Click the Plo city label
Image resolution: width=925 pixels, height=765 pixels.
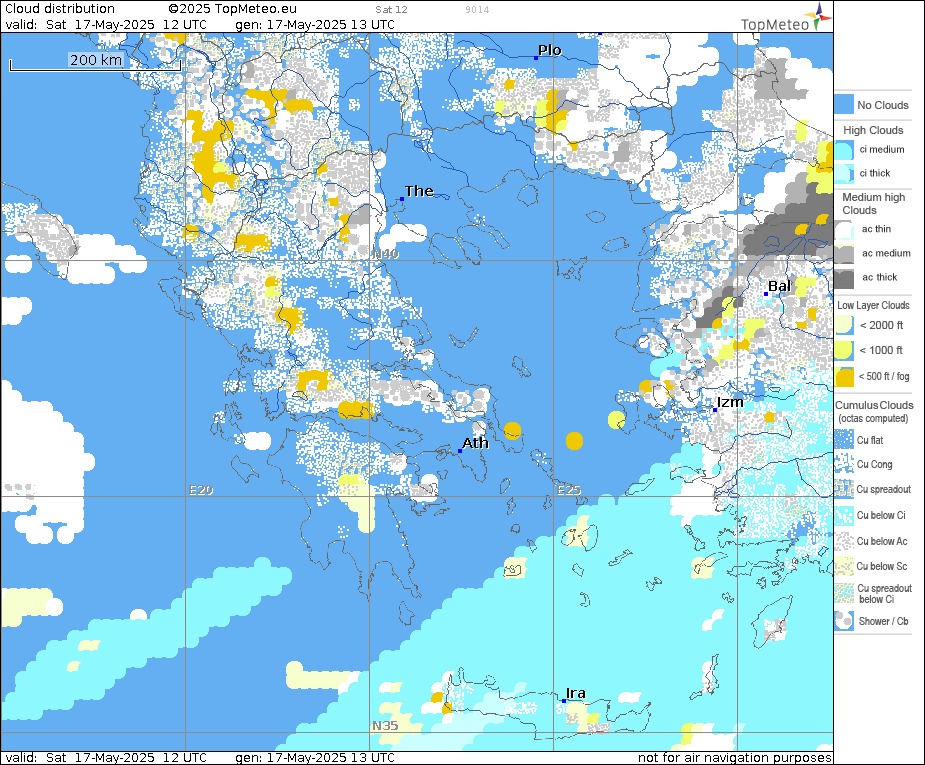coord(550,50)
